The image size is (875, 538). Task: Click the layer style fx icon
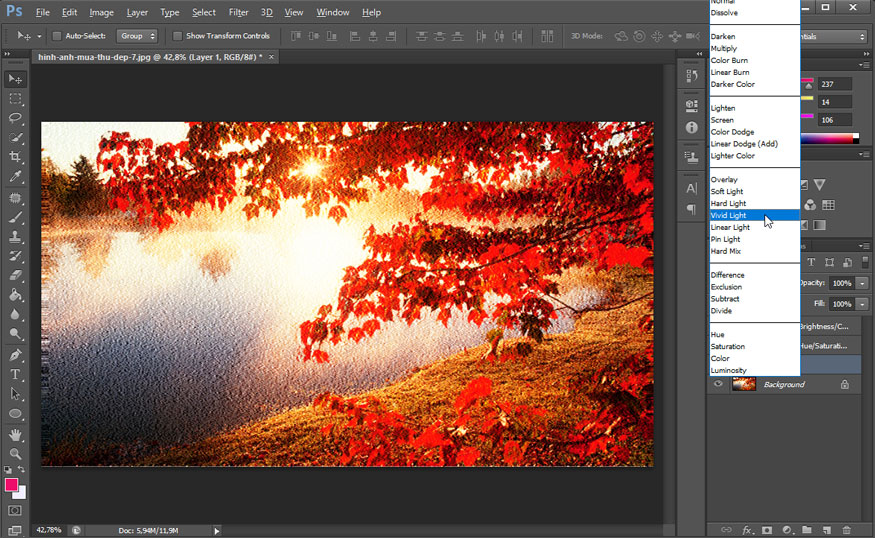(x=747, y=530)
